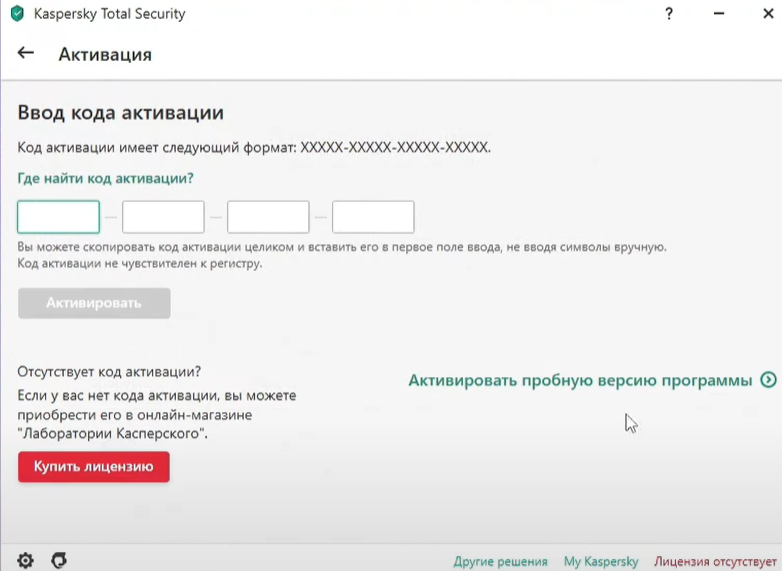Go back using the arrow next to Активация

pyautogui.click(x=25, y=53)
